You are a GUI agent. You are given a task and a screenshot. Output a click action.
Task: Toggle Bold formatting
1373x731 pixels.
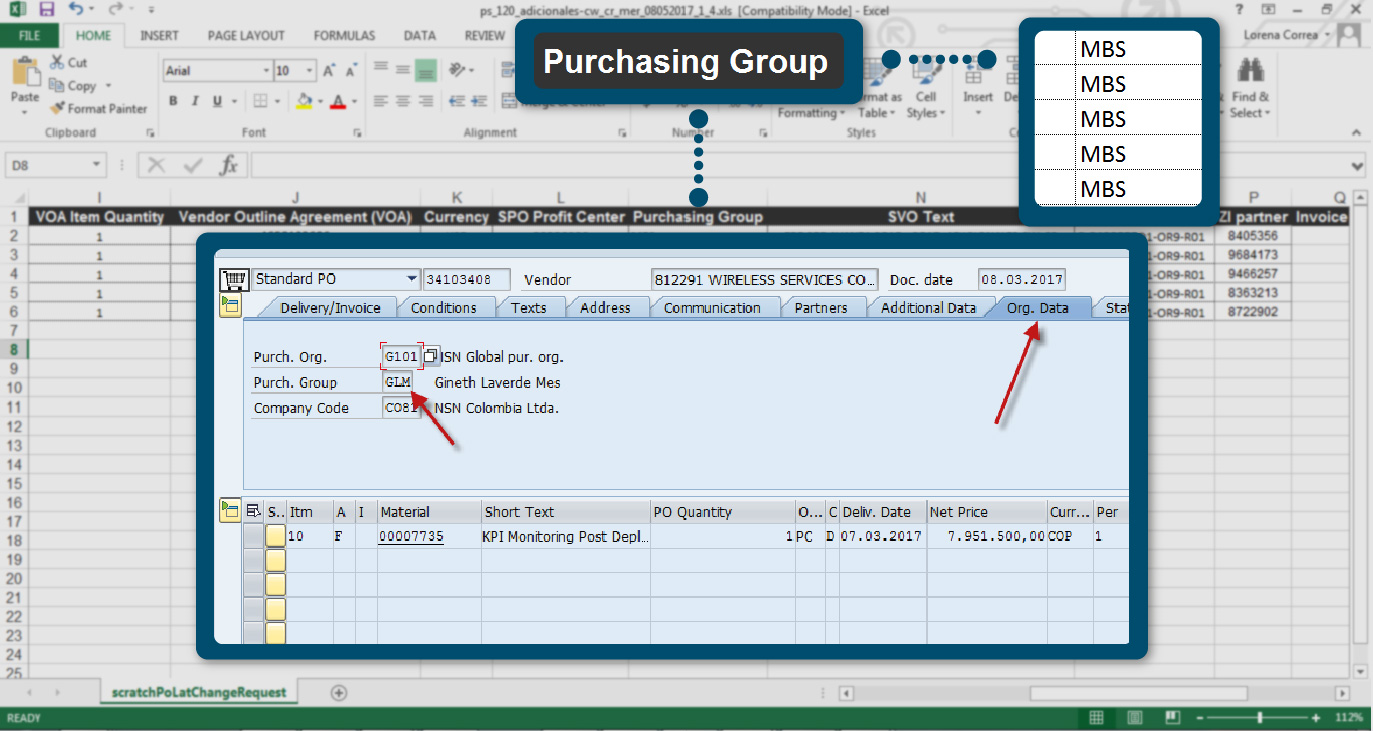click(x=173, y=101)
